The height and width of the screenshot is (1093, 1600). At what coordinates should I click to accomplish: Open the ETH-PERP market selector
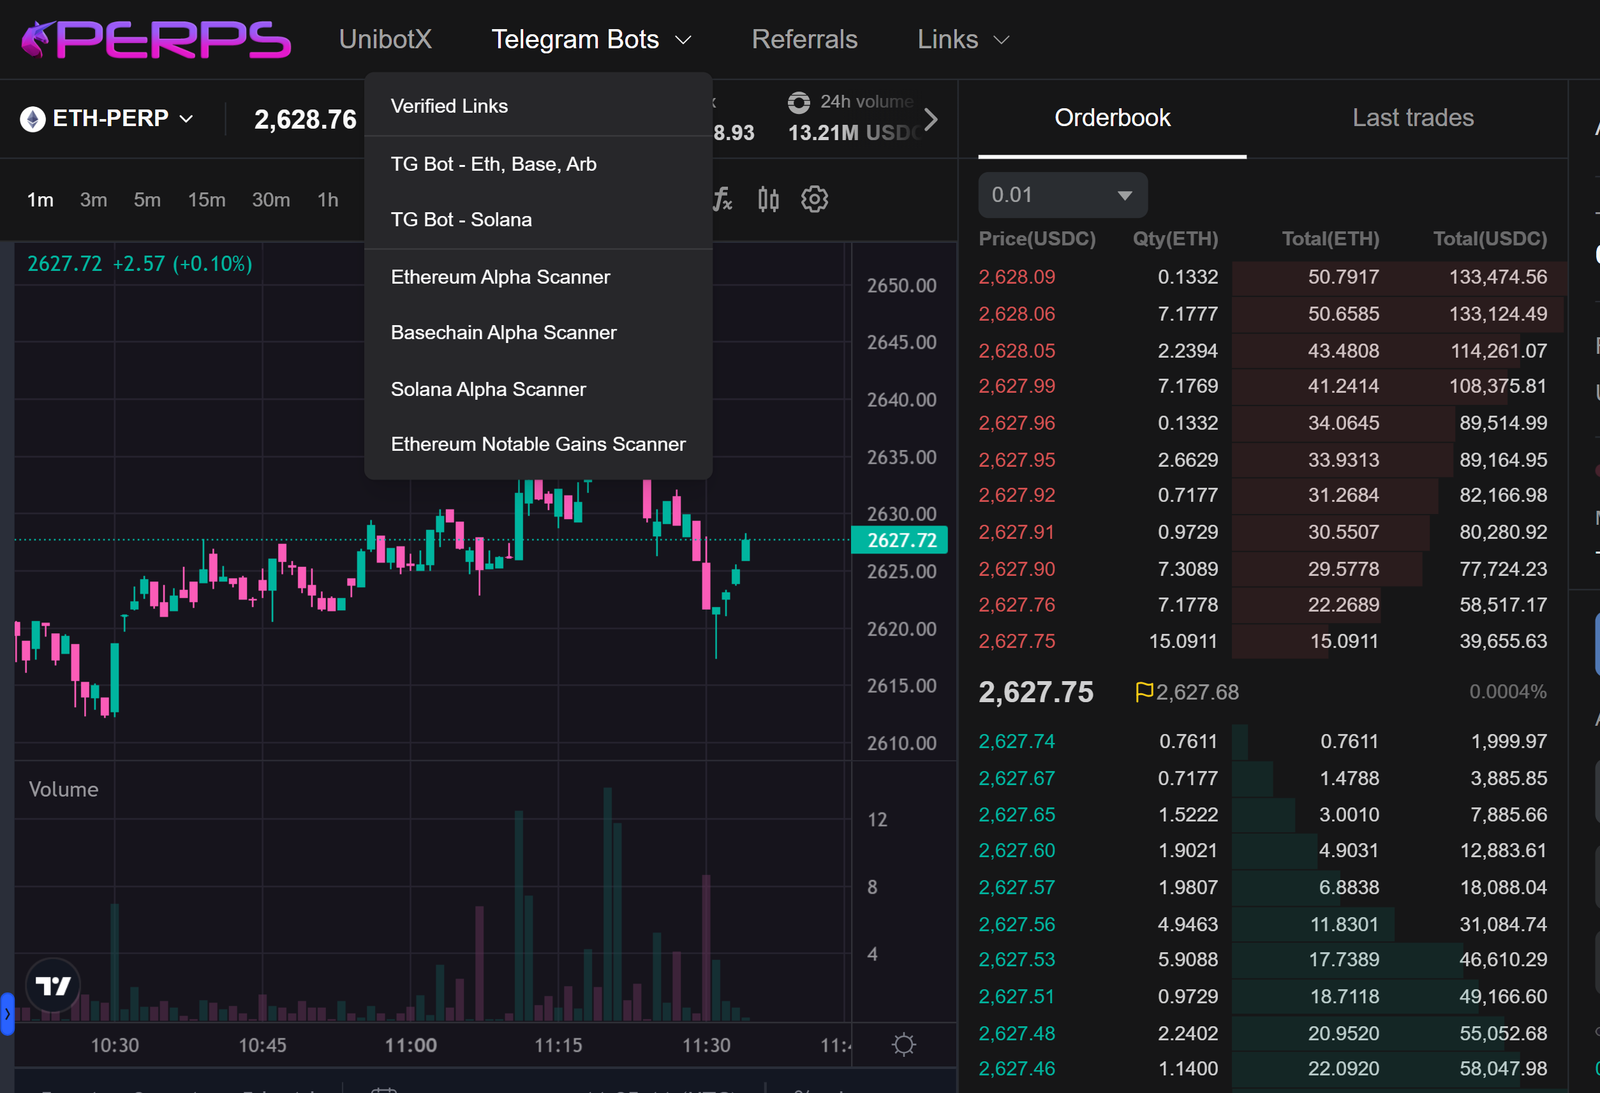[107, 119]
